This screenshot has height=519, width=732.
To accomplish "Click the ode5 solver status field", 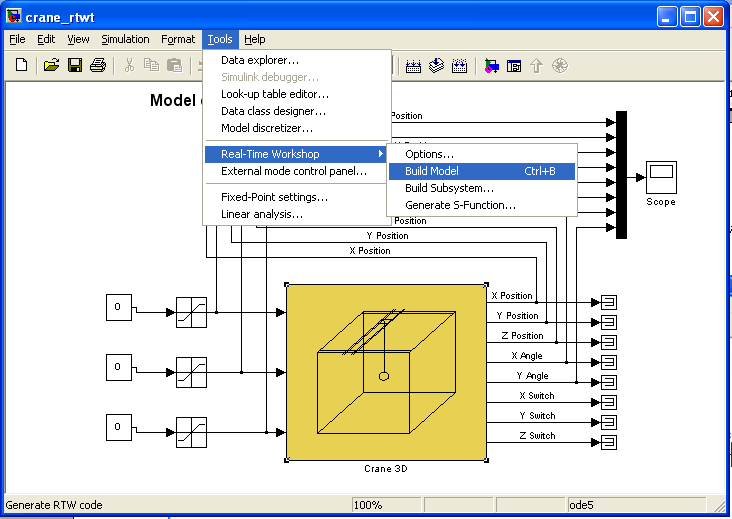I will click(x=636, y=505).
